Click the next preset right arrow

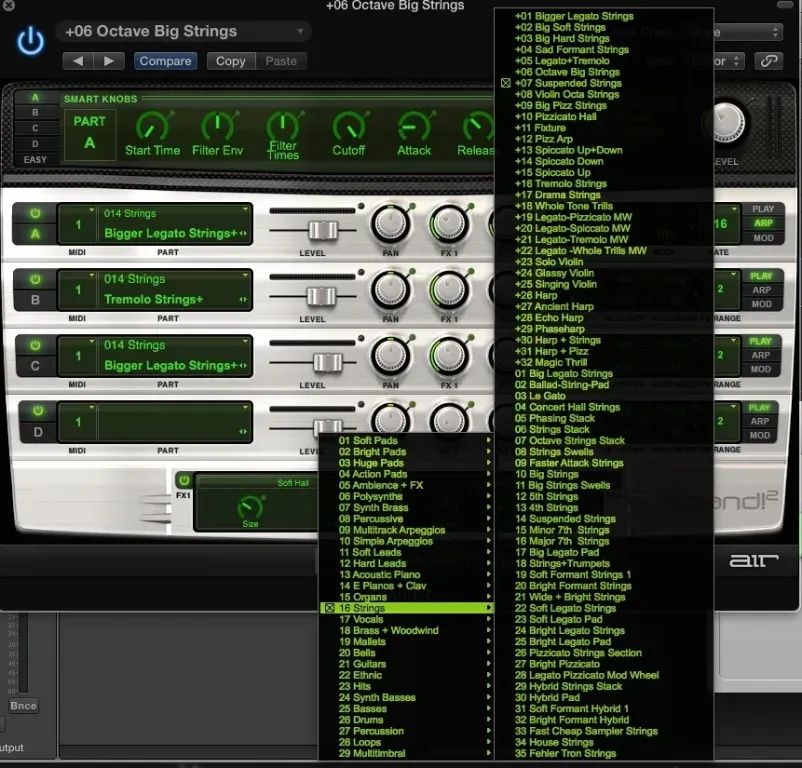point(109,61)
